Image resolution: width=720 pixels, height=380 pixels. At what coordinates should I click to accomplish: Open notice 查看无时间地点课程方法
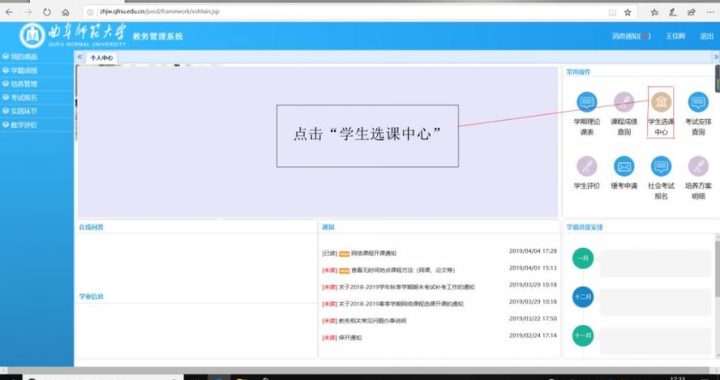[403, 270]
